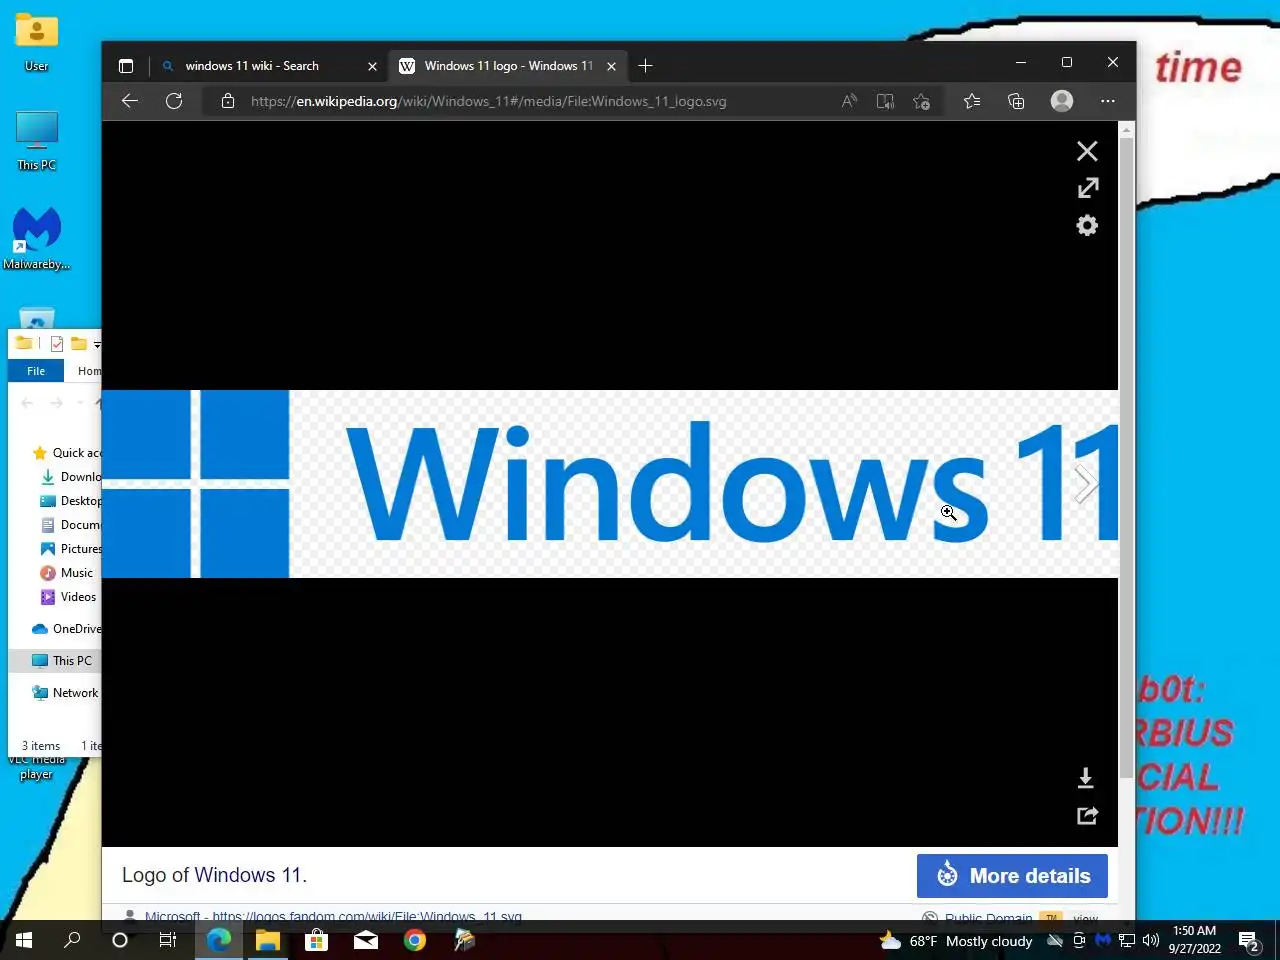The width and height of the screenshot is (1280, 960).
Task: Open Music in File Explorer sidebar
Action: point(67,573)
